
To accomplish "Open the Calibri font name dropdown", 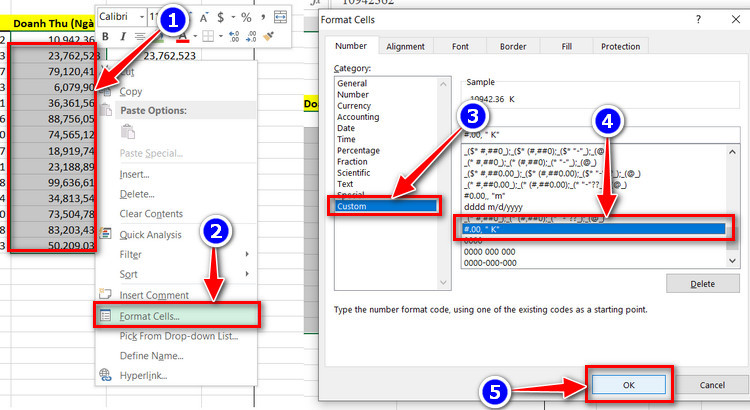I will coord(142,17).
